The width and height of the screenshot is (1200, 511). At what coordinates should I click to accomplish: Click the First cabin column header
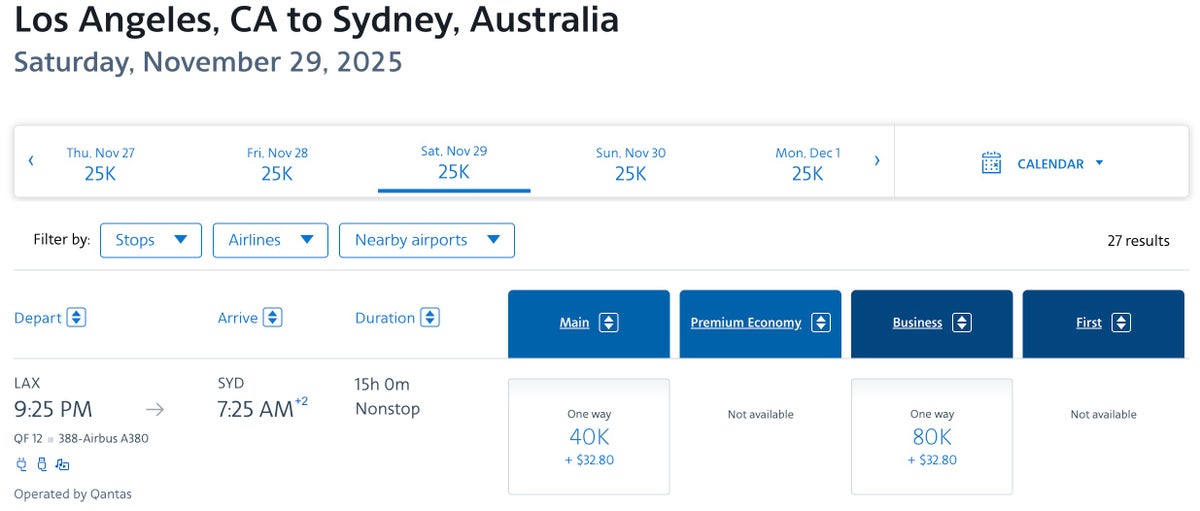(1103, 323)
